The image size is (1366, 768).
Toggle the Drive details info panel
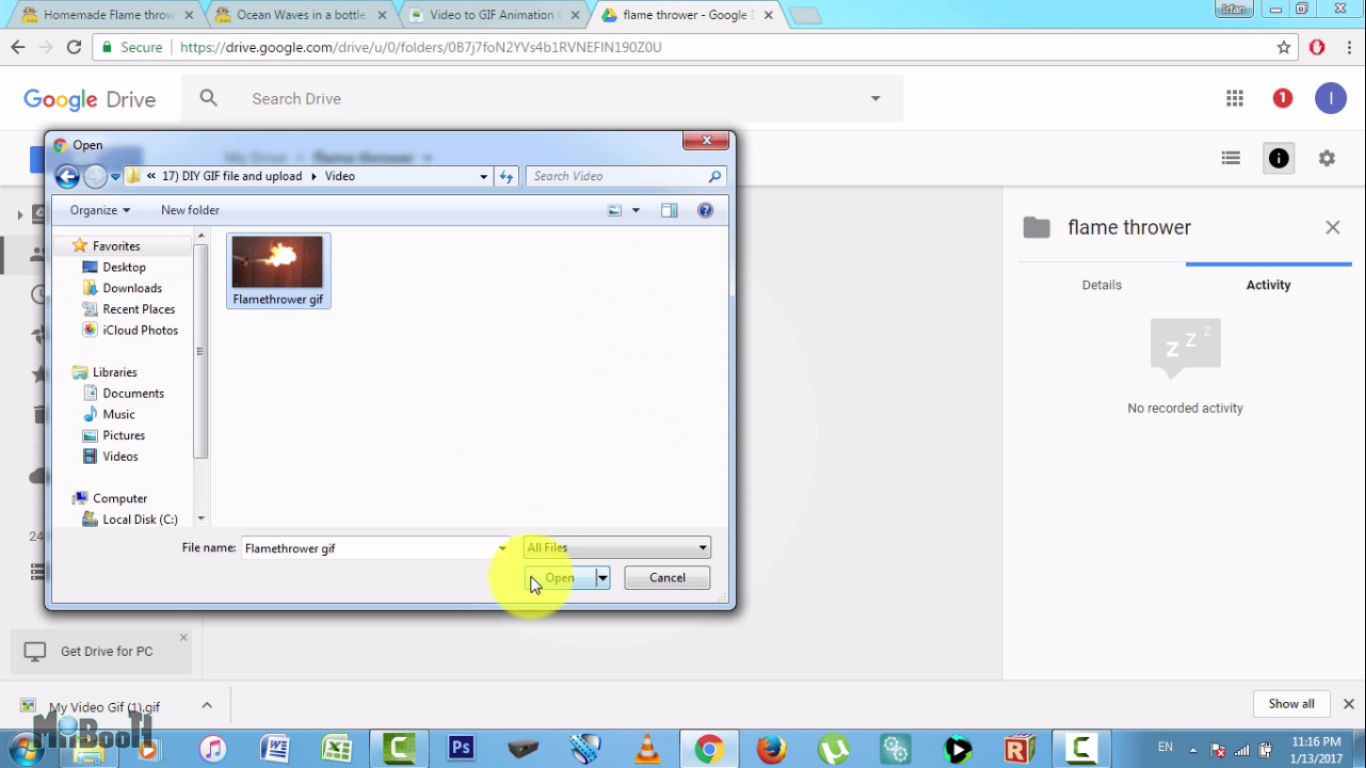[x=1279, y=158]
